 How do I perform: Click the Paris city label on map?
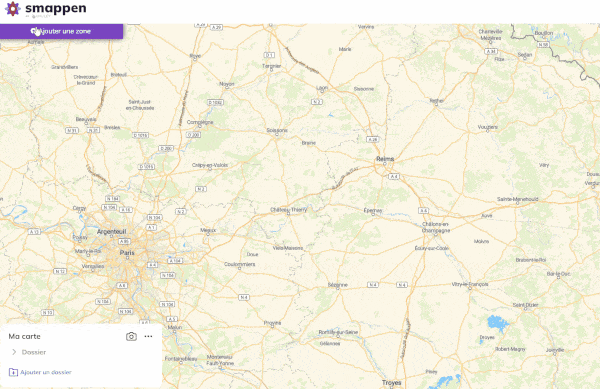pyautogui.click(x=127, y=252)
